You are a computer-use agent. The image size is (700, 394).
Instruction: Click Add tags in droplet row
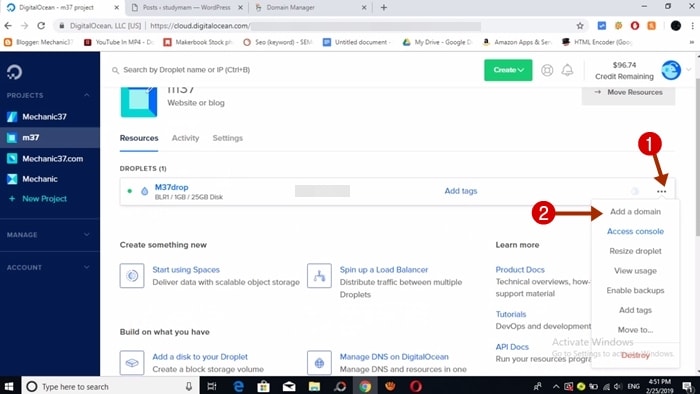(461, 191)
